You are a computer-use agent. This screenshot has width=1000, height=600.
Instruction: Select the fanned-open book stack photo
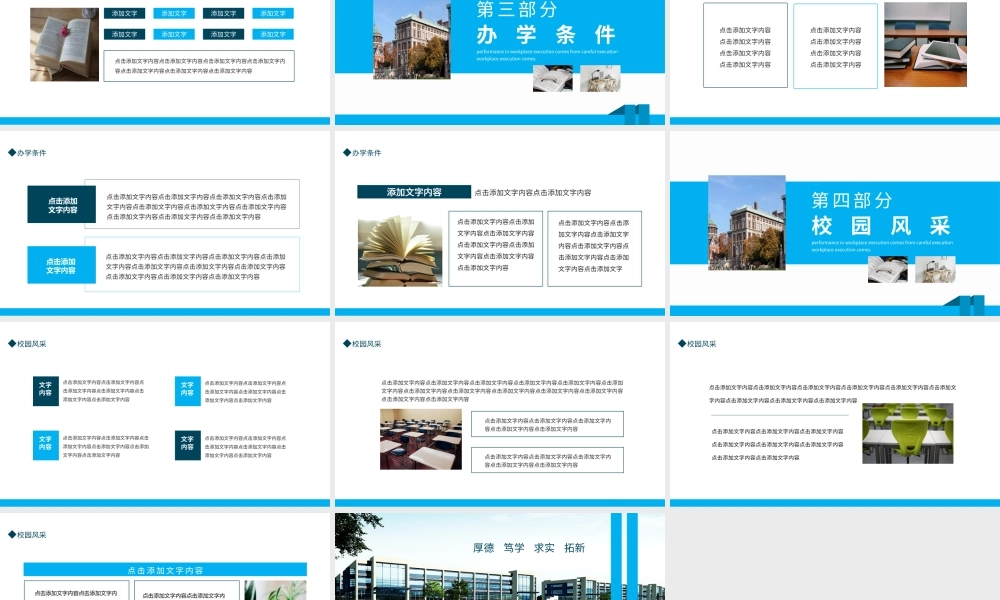[400, 251]
